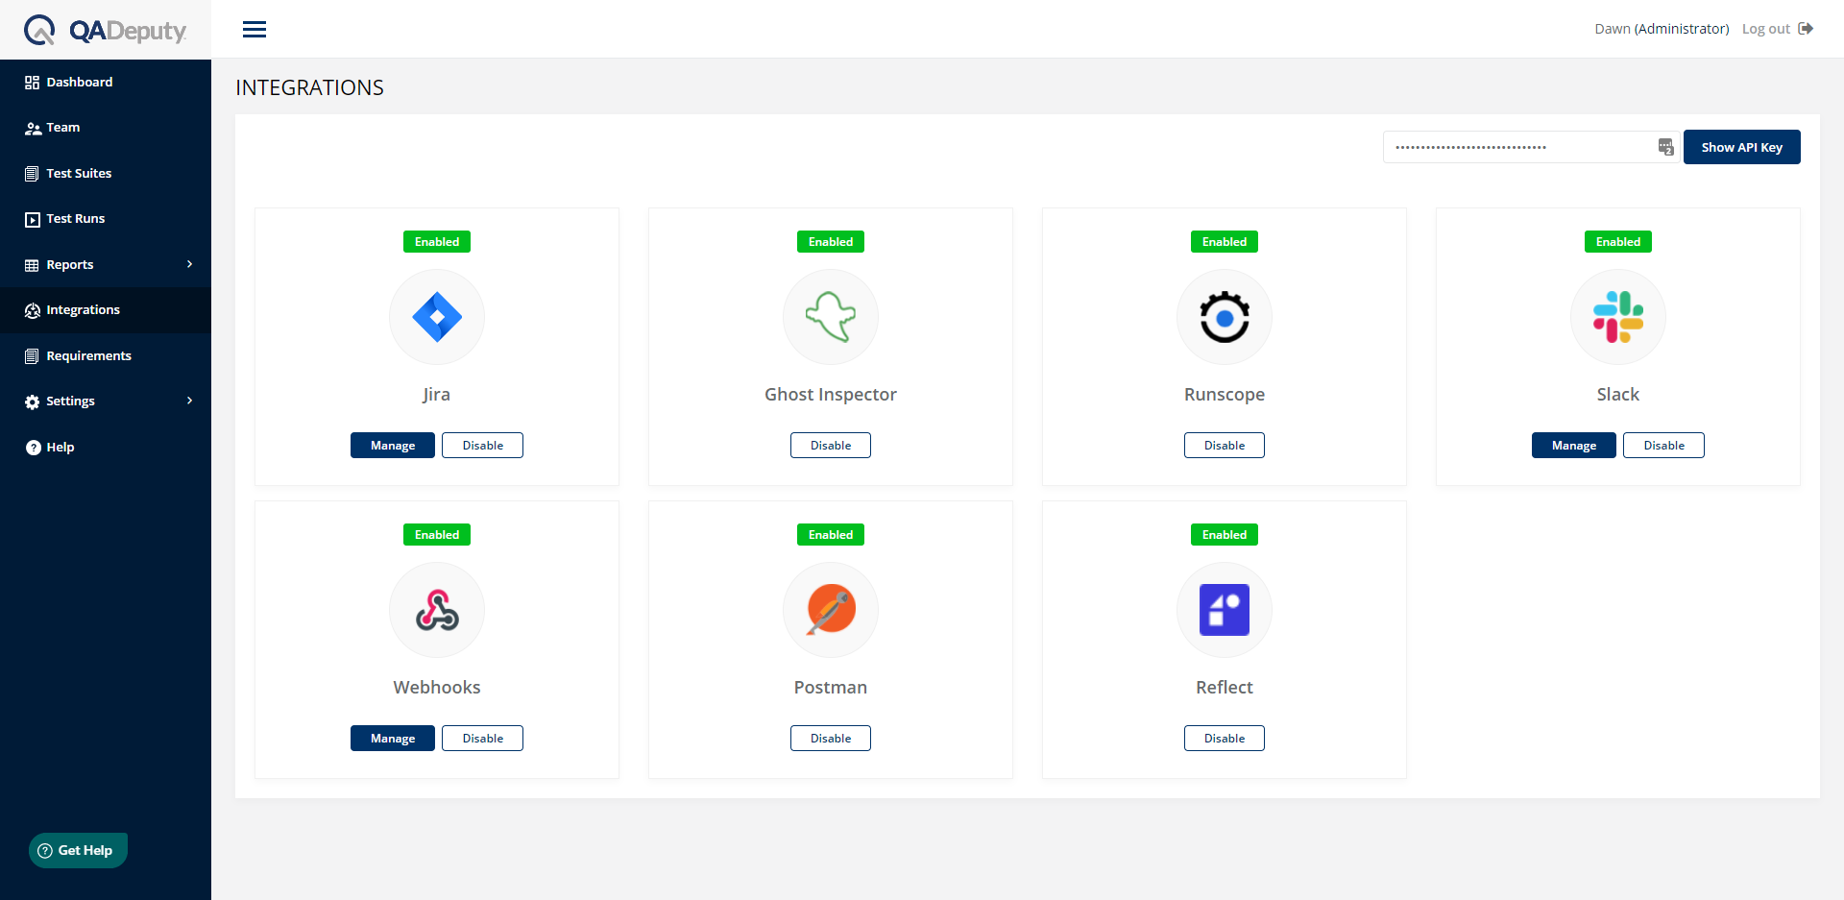This screenshot has height=900, width=1844.
Task: Click the Team people icon
Action: pyautogui.click(x=32, y=128)
